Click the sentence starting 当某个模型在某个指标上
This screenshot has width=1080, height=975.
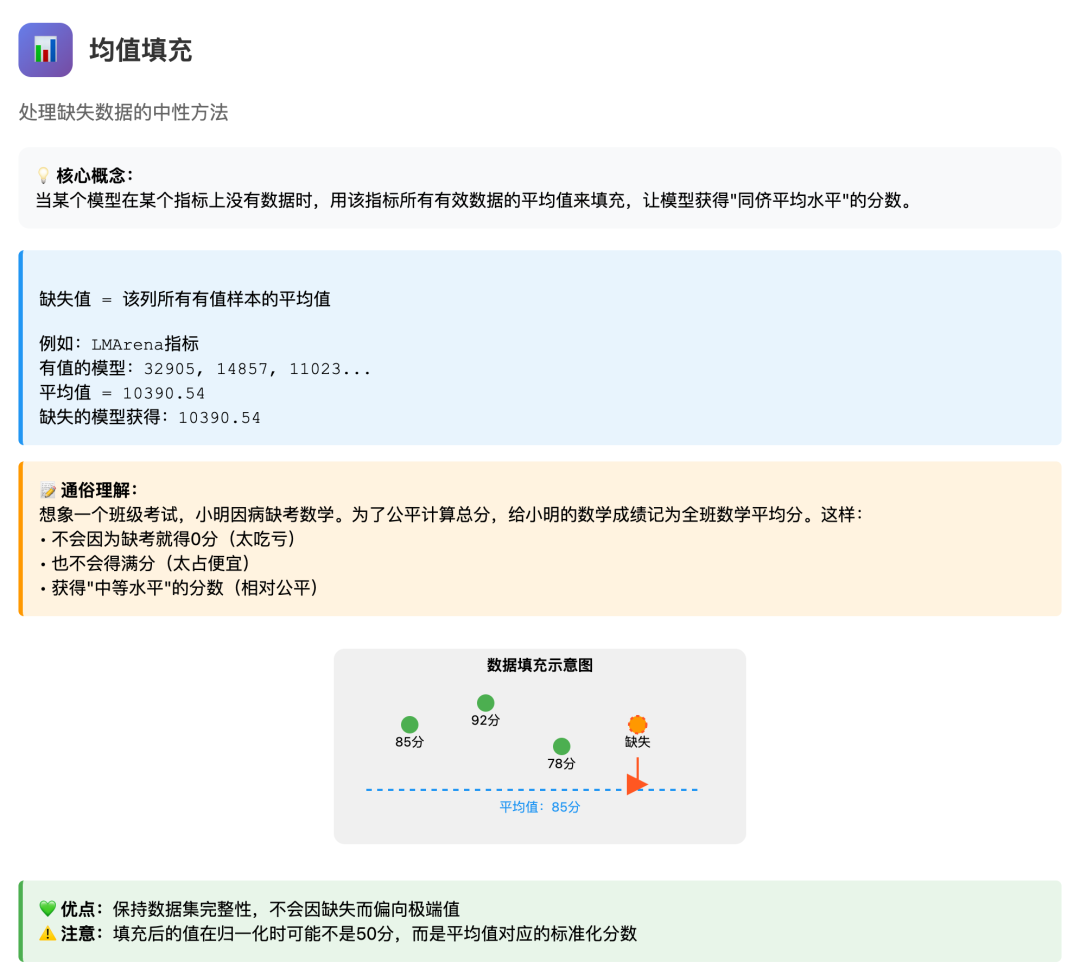pos(475,200)
